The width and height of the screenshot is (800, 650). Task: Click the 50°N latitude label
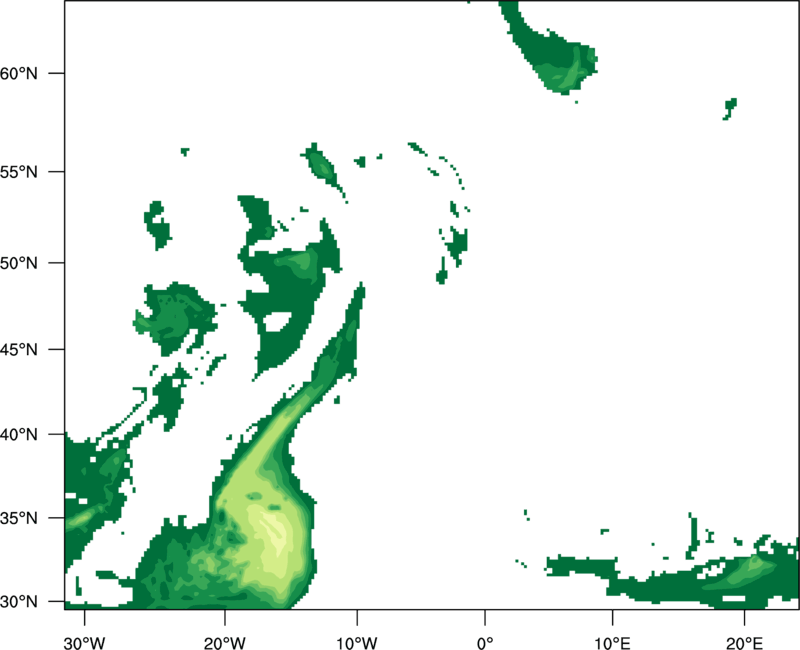pyautogui.click(x=19, y=263)
